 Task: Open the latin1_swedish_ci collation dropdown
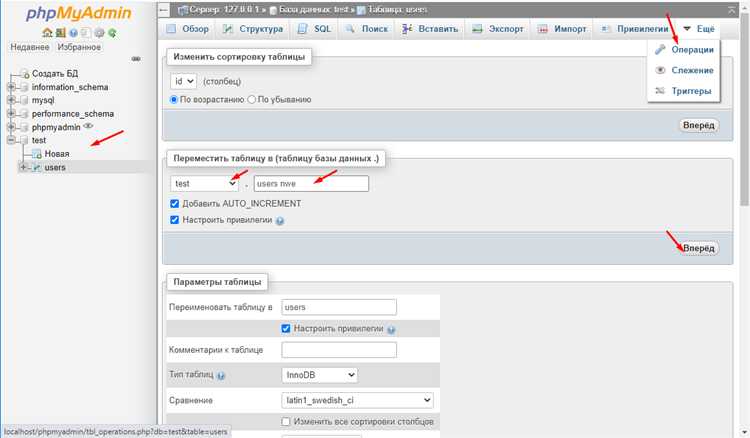coord(357,400)
